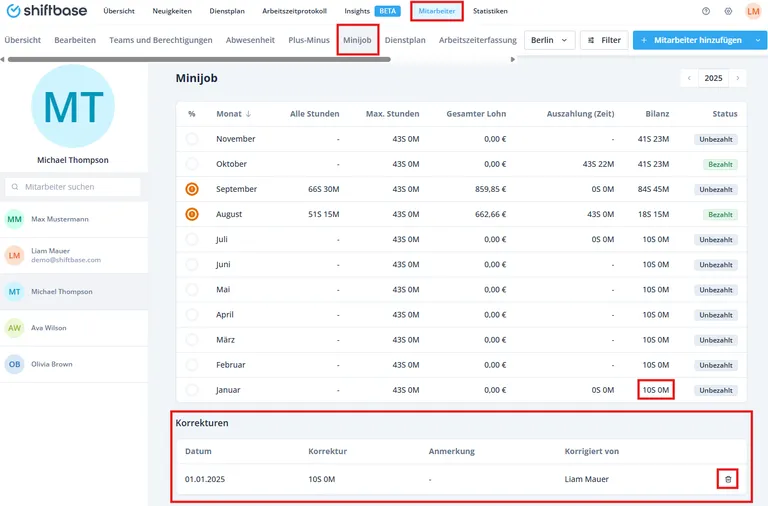Select the November row radio circle
The height and width of the screenshot is (506, 768).
coord(192,139)
